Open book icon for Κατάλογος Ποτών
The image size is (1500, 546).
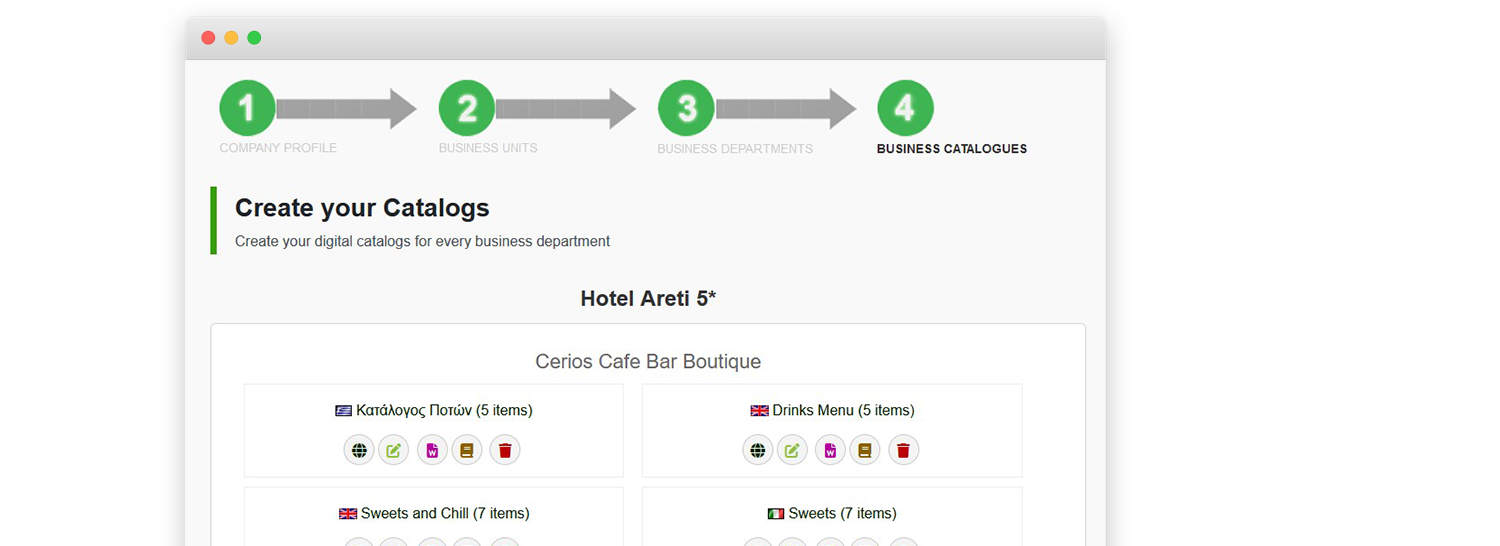pyautogui.click(x=467, y=450)
